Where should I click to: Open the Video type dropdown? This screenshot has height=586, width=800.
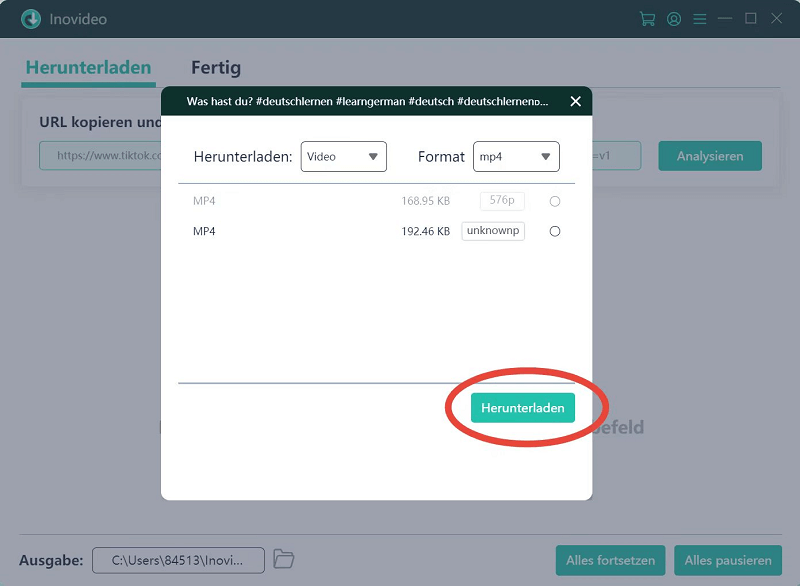(x=343, y=157)
